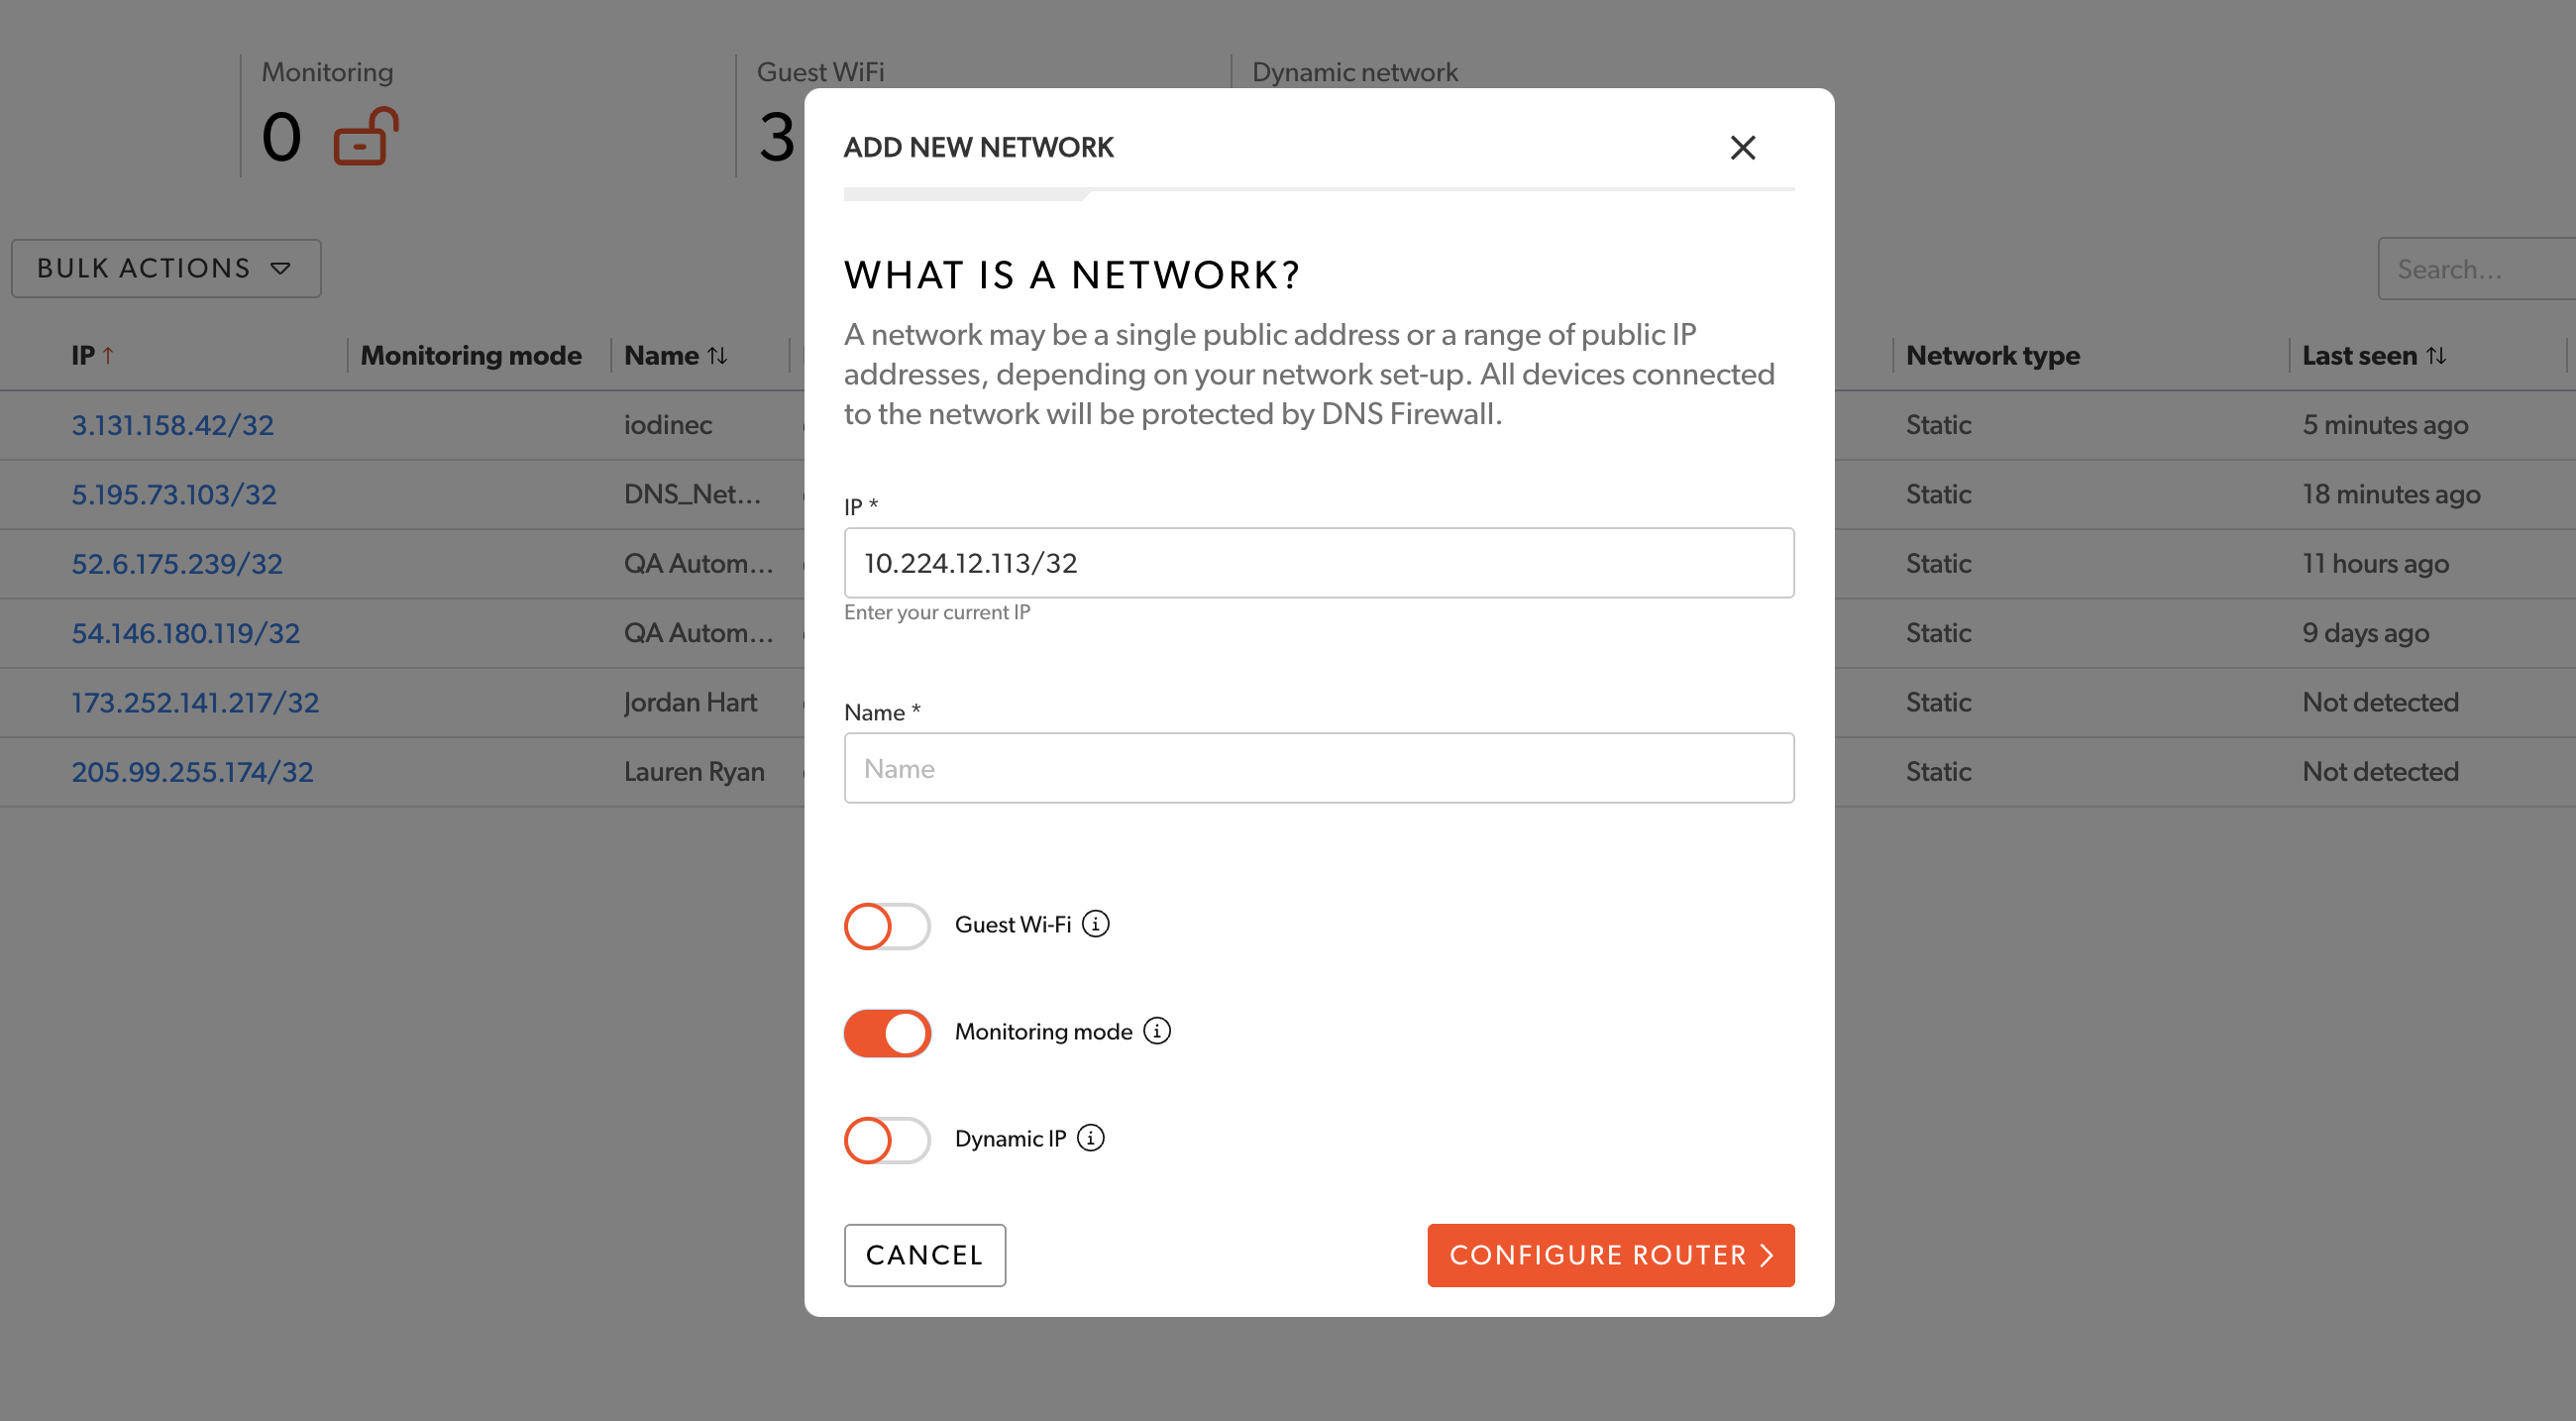Open Lauren Ryan's network 205.99.255.174/32

pos(192,771)
